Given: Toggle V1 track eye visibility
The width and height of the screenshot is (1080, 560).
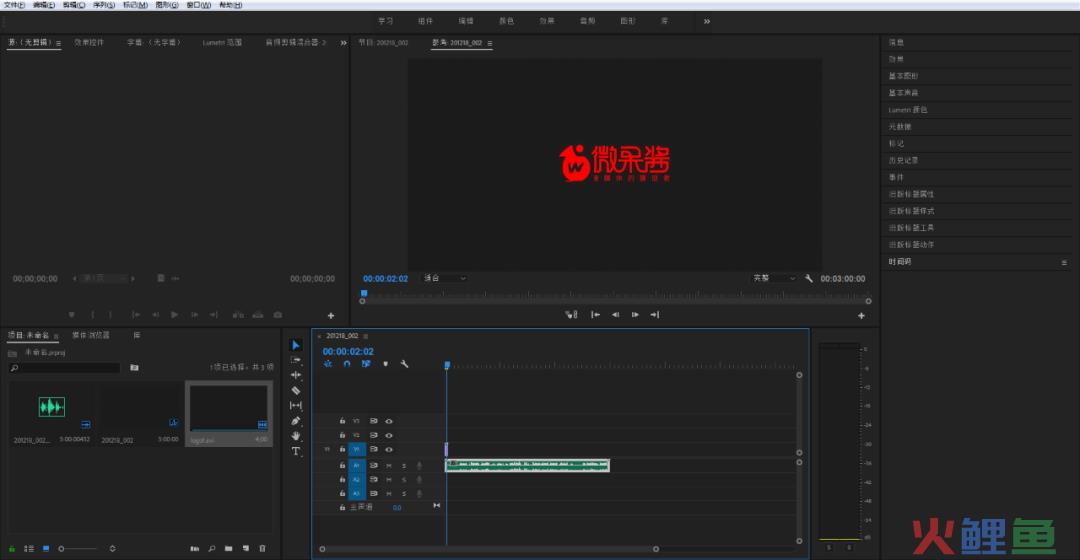Looking at the screenshot, I should click(x=388, y=449).
